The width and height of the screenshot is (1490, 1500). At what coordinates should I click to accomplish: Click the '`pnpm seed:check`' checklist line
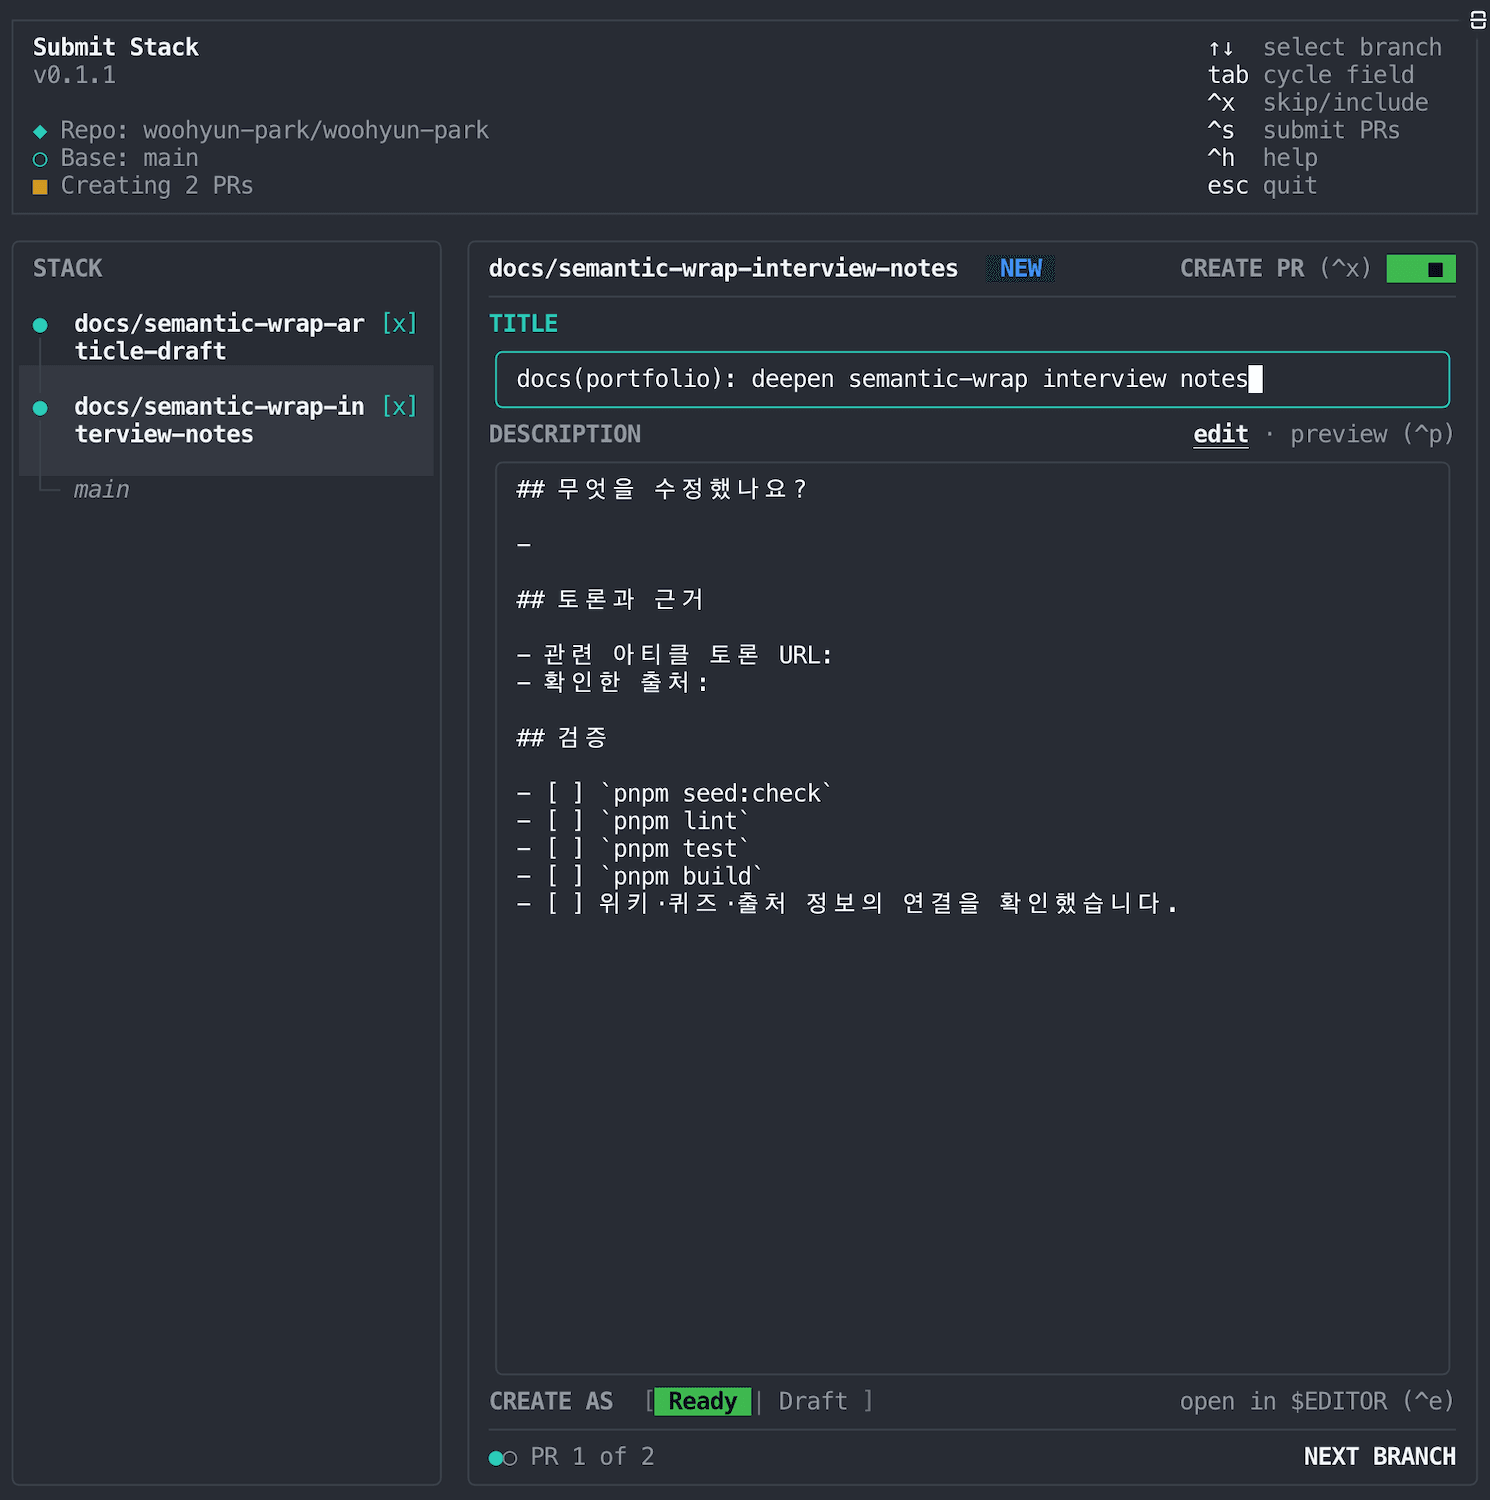(674, 793)
